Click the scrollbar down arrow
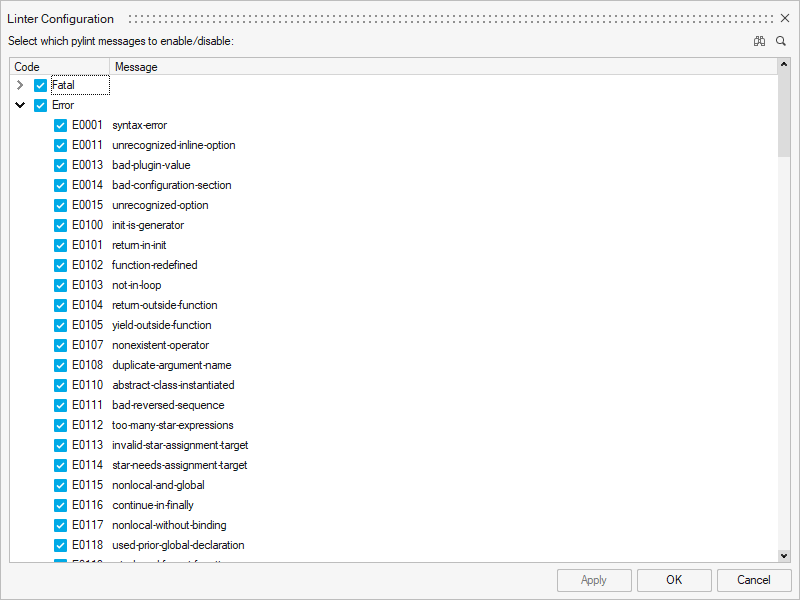Viewport: 800px width, 600px height. pyautogui.click(x=785, y=555)
